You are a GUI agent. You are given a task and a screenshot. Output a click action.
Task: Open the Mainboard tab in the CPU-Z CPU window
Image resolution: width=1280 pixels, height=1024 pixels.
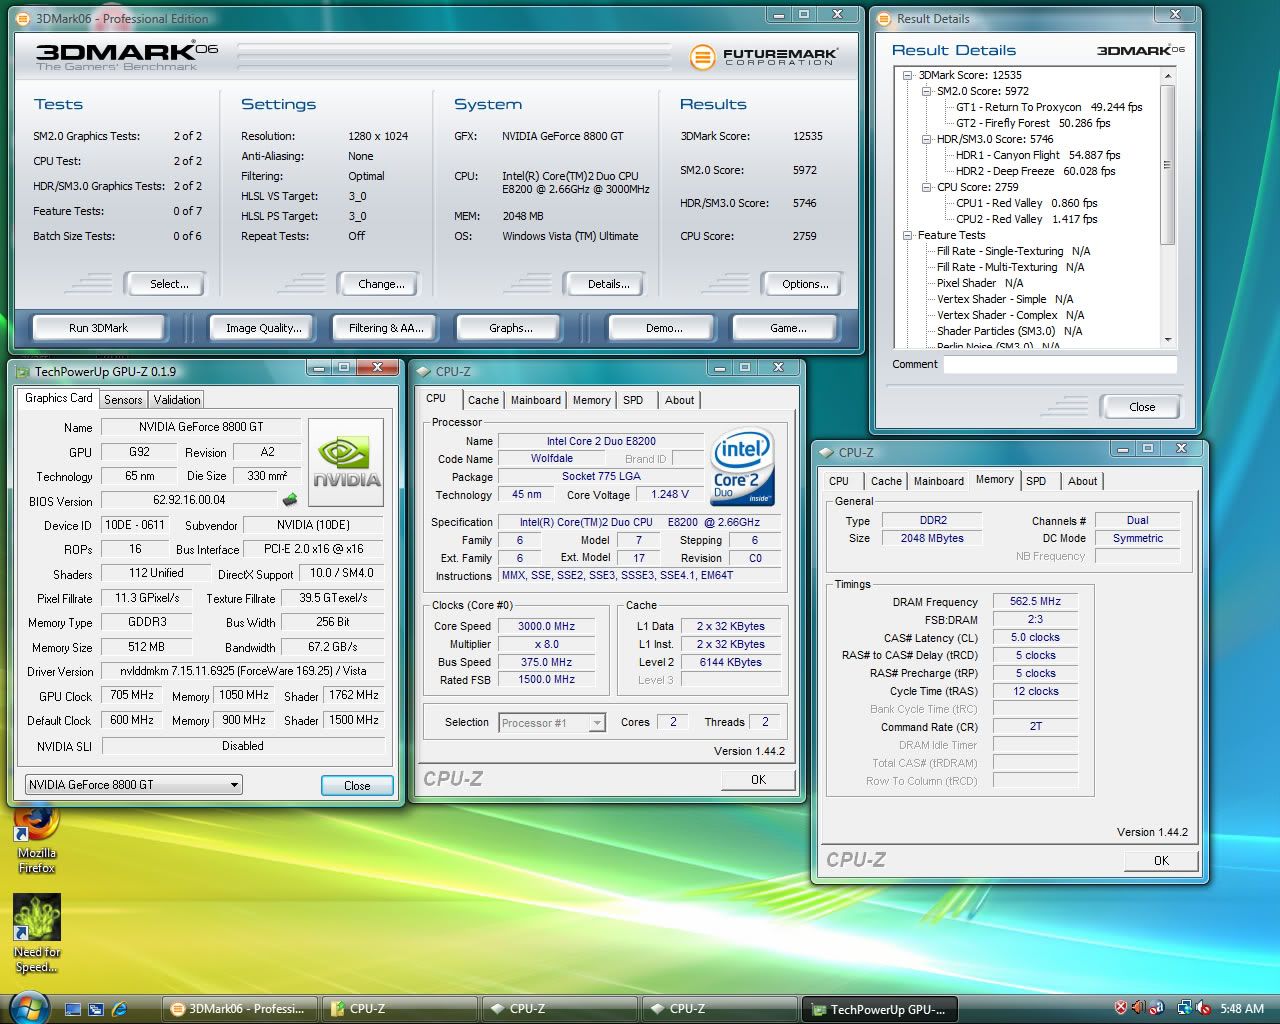535,400
